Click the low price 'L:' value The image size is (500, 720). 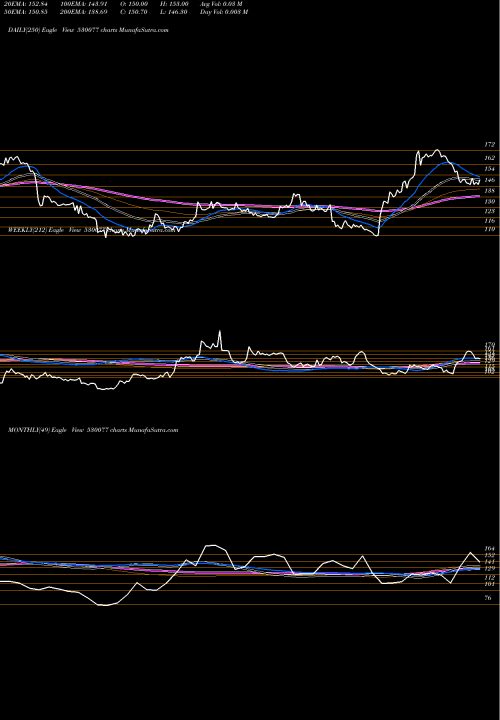click(174, 12)
